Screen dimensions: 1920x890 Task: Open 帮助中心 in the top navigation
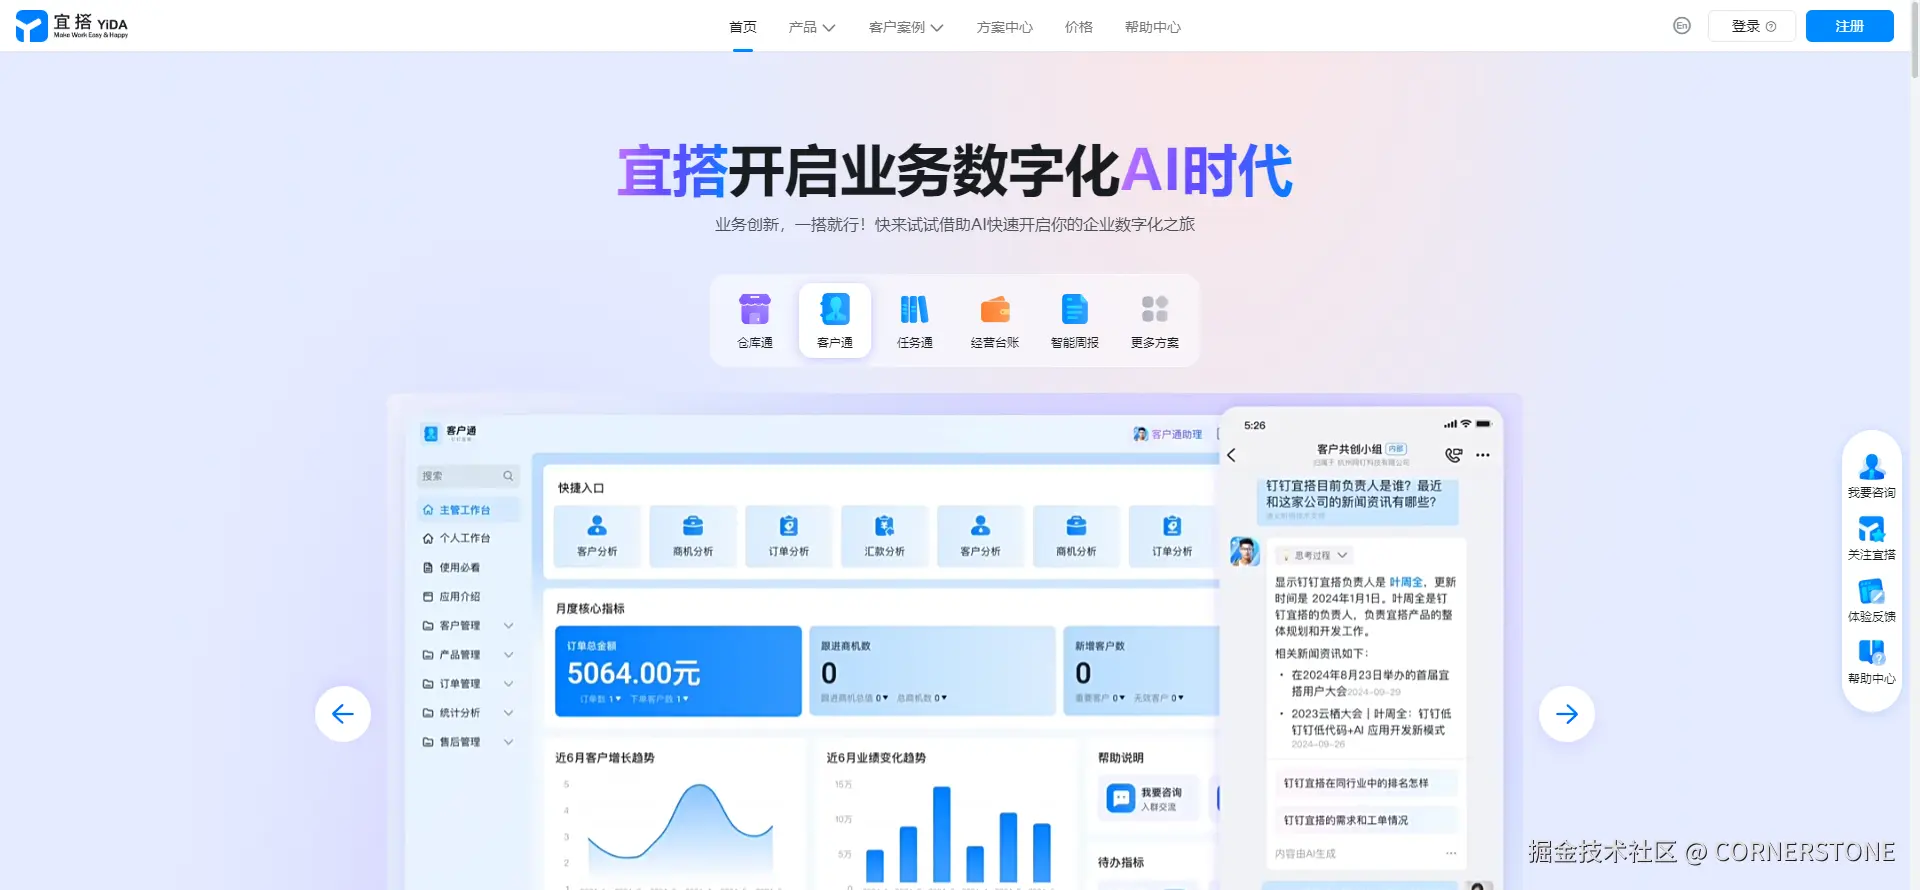coord(1153,27)
